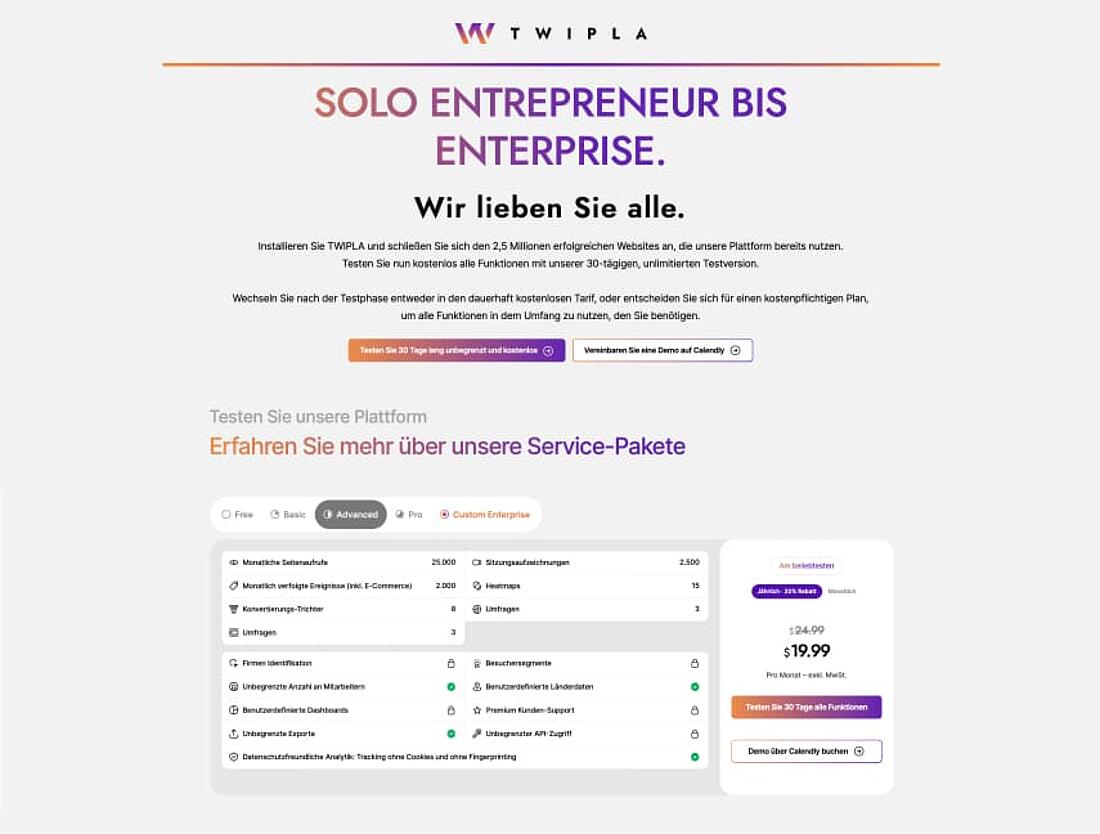Click Demo über Calendly buchen button
Screen dimensions: 1100x834
[806, 751]
